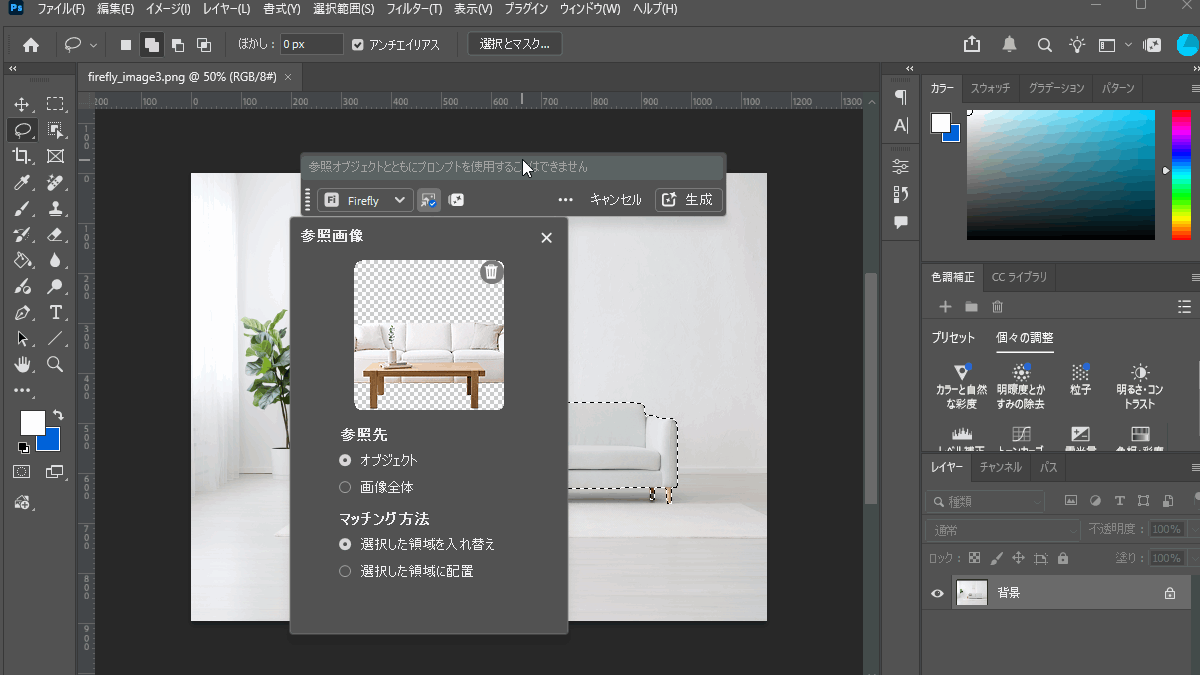This screenshot has width=1200, height=675.
Task: Open the layer blend mode 通常 dropdown
Action: (x=1003, y=529)
